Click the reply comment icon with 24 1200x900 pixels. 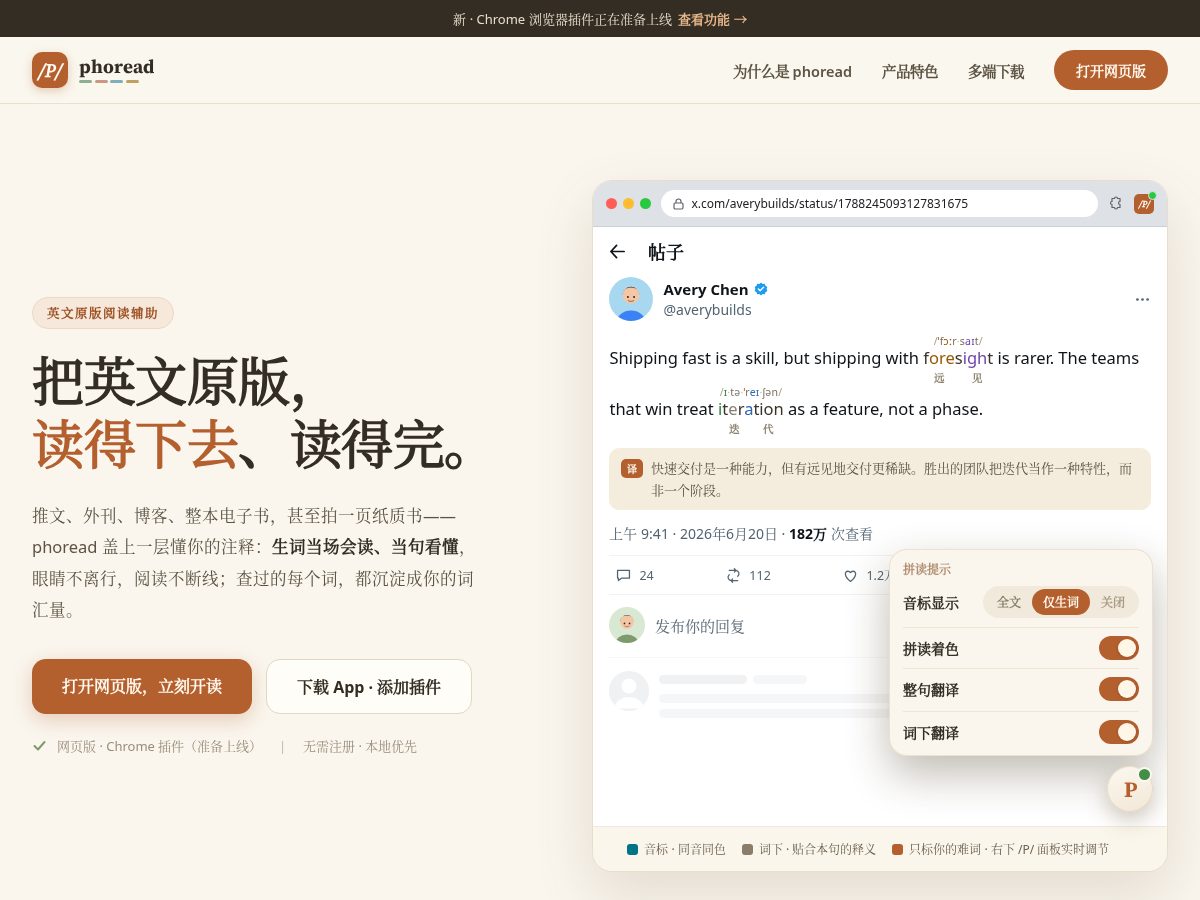point(624,575)
